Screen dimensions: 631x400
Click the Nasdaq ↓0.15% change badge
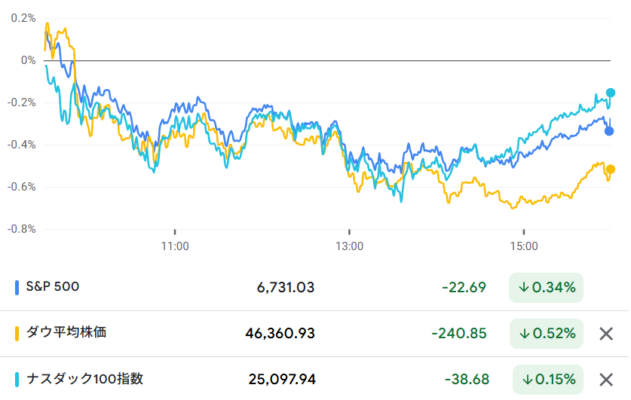546,380
